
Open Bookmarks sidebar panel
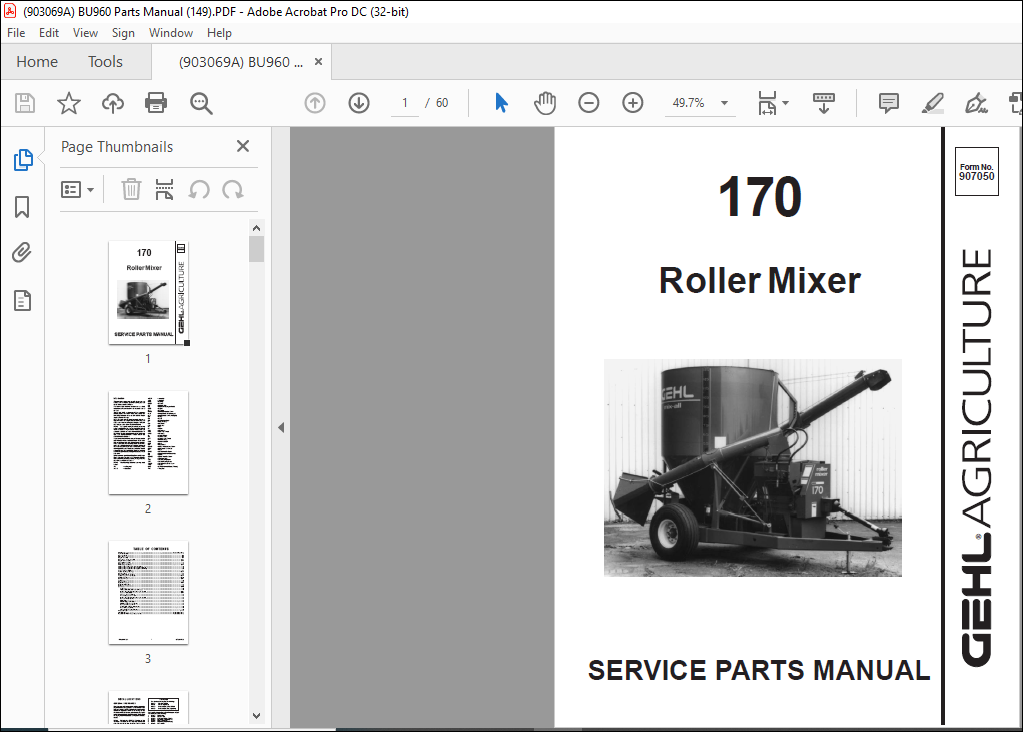point(22,207)
